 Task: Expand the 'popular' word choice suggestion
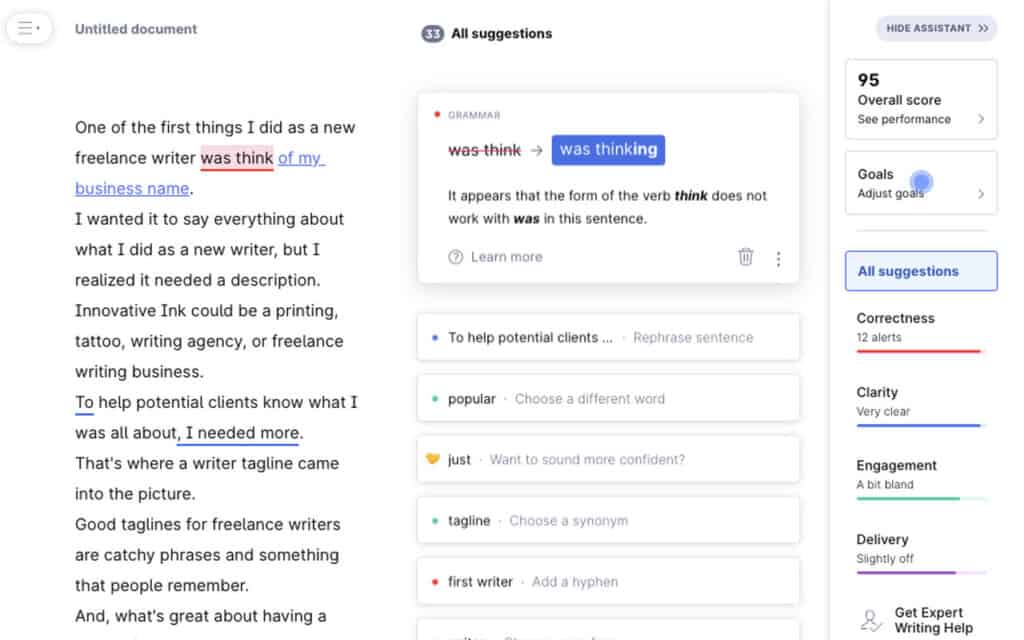[x=608, y=398]
